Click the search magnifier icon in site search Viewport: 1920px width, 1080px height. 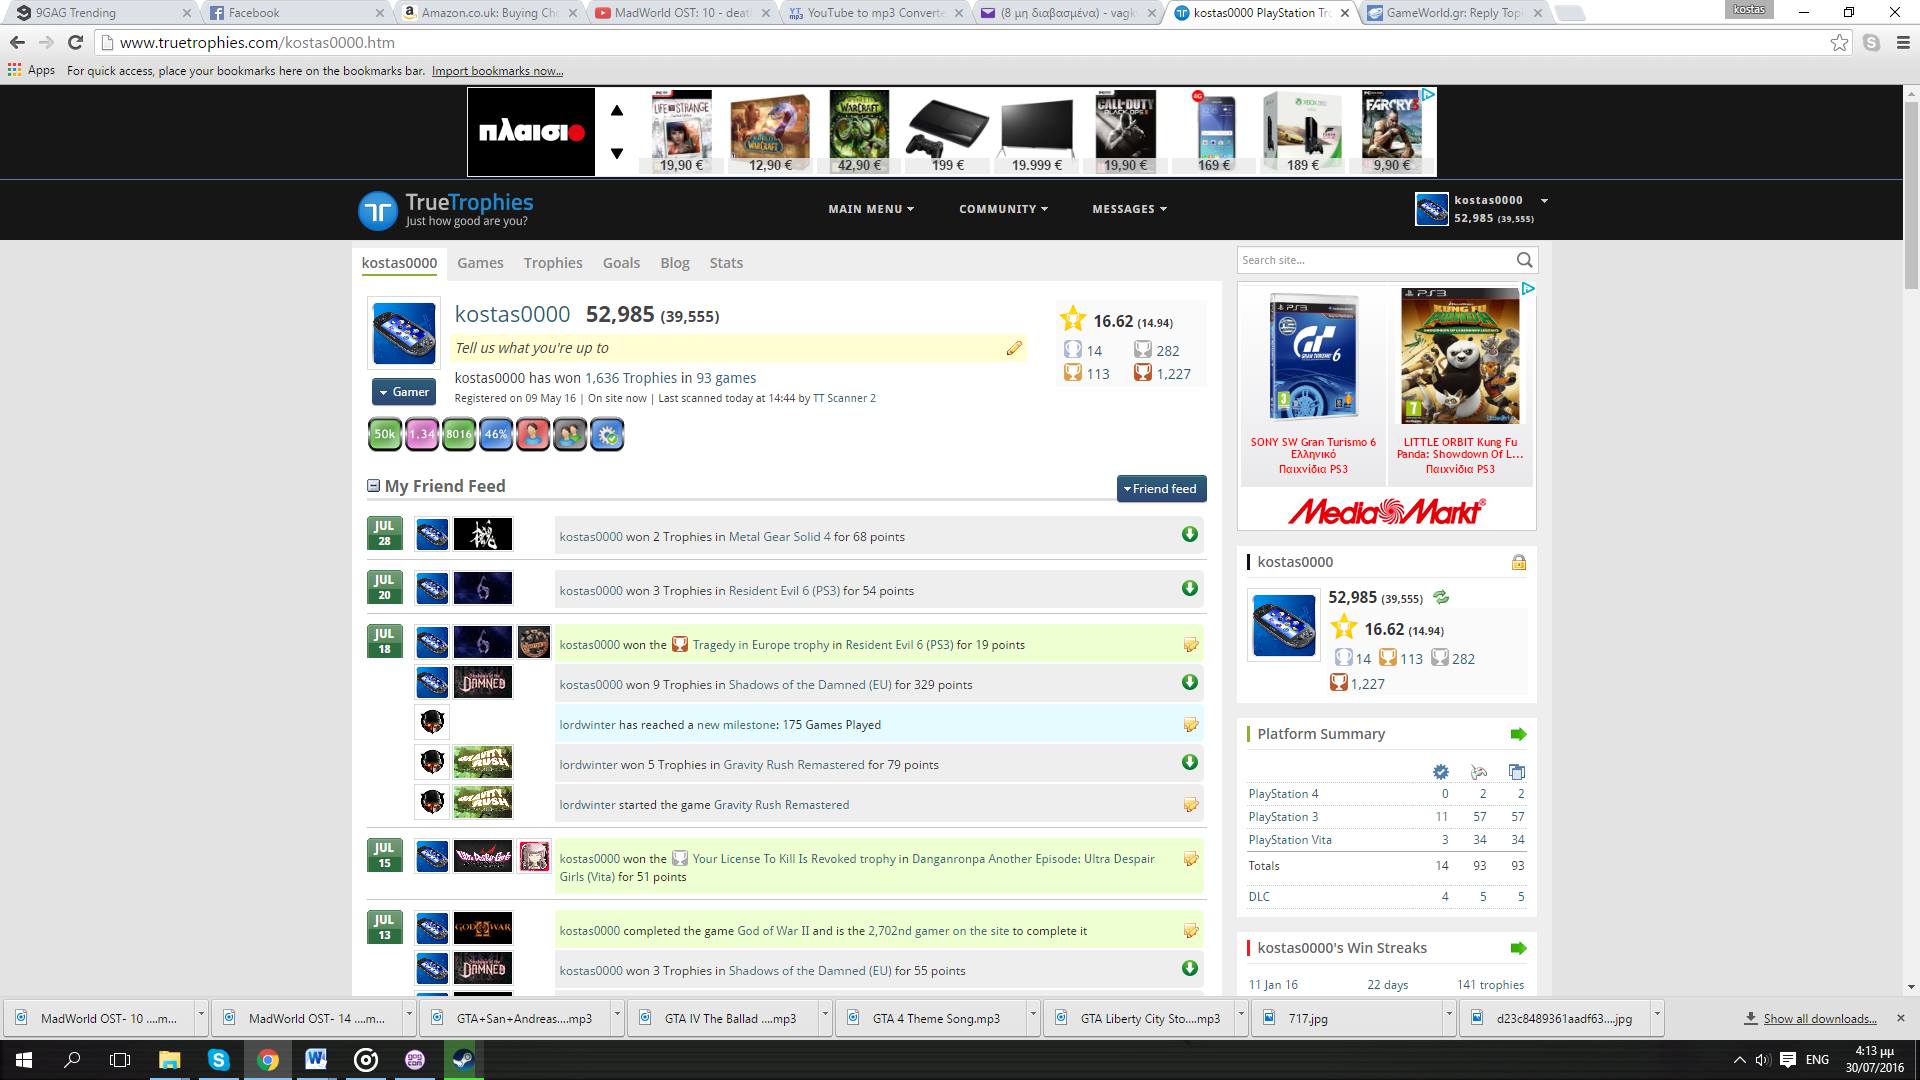pos(1524,260)
